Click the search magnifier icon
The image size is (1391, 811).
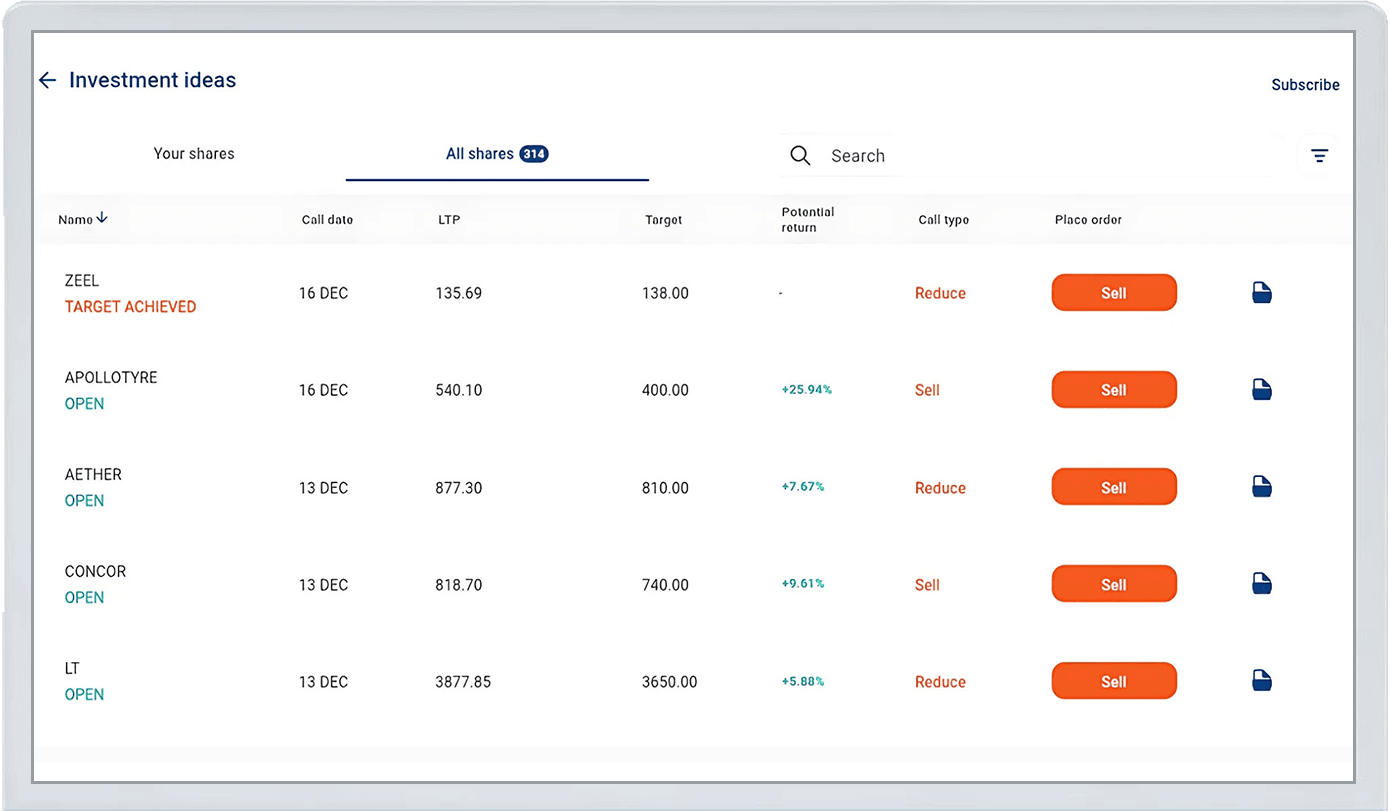(x=800, y=156)
